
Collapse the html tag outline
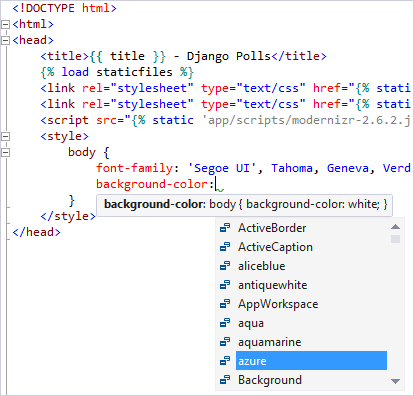click(x=5, y=24)
